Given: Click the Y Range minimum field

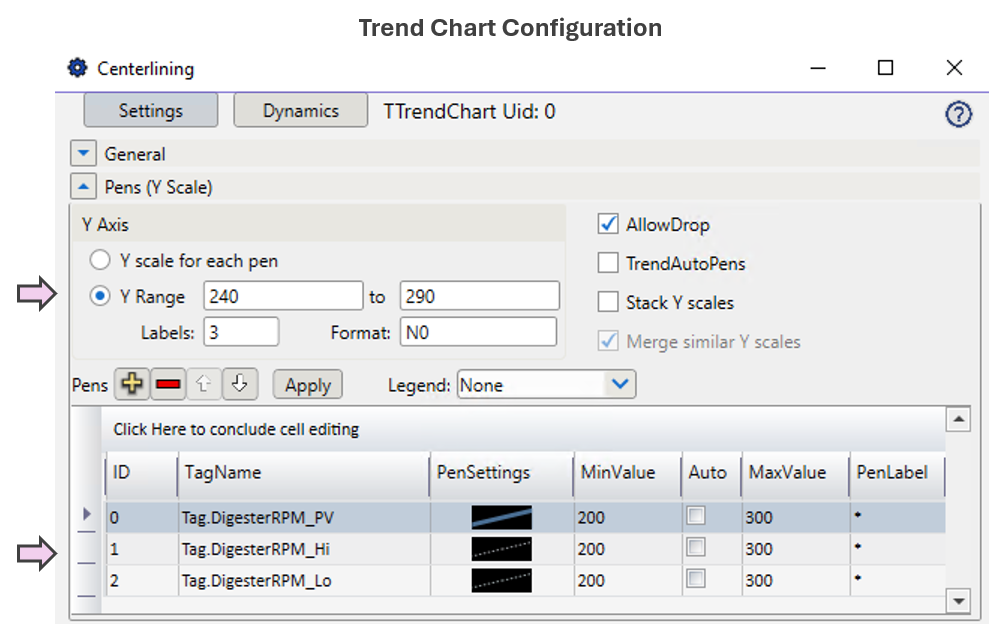Looking at the screenshot, I should 282,296.
